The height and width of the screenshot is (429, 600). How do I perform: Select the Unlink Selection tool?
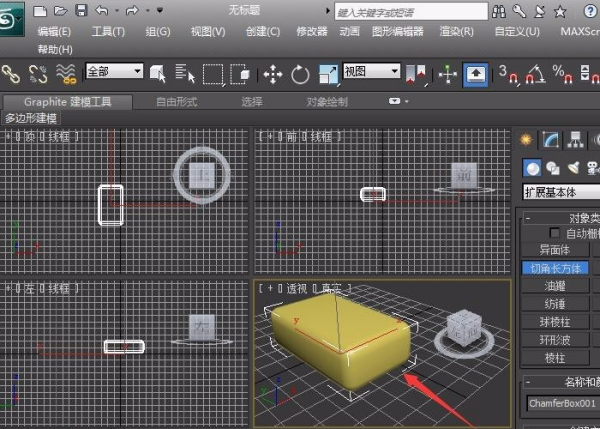38,74
